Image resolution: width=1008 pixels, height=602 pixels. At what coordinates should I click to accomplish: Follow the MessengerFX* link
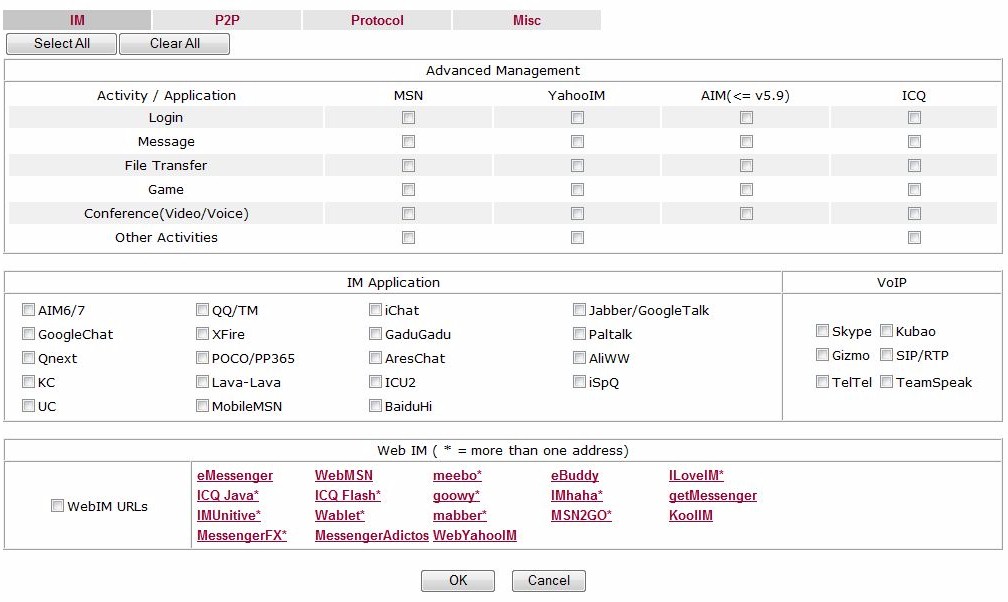coord(242,535)
